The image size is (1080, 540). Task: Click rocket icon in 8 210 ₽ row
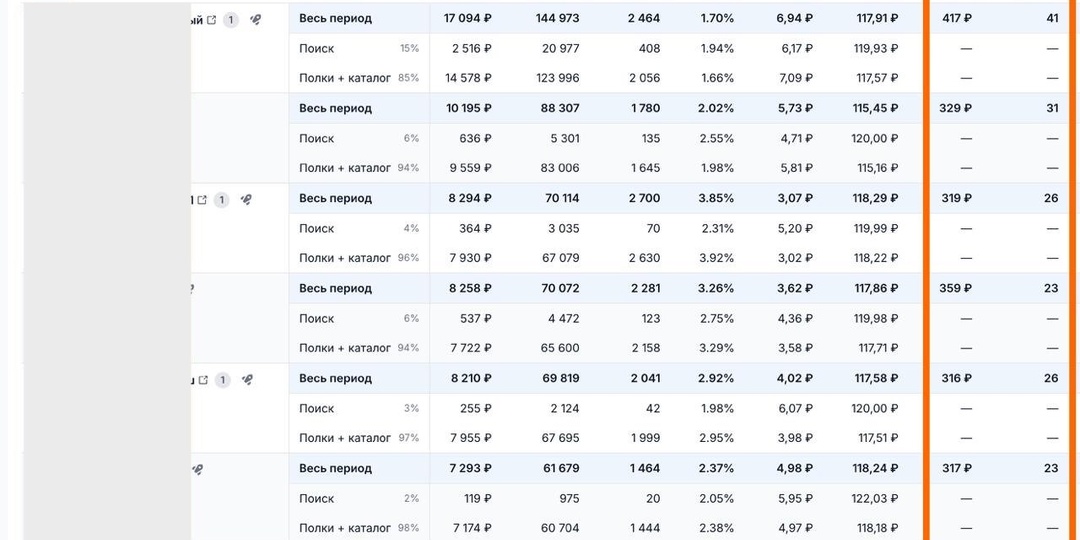pyautogui.click(x=247, y=380)
